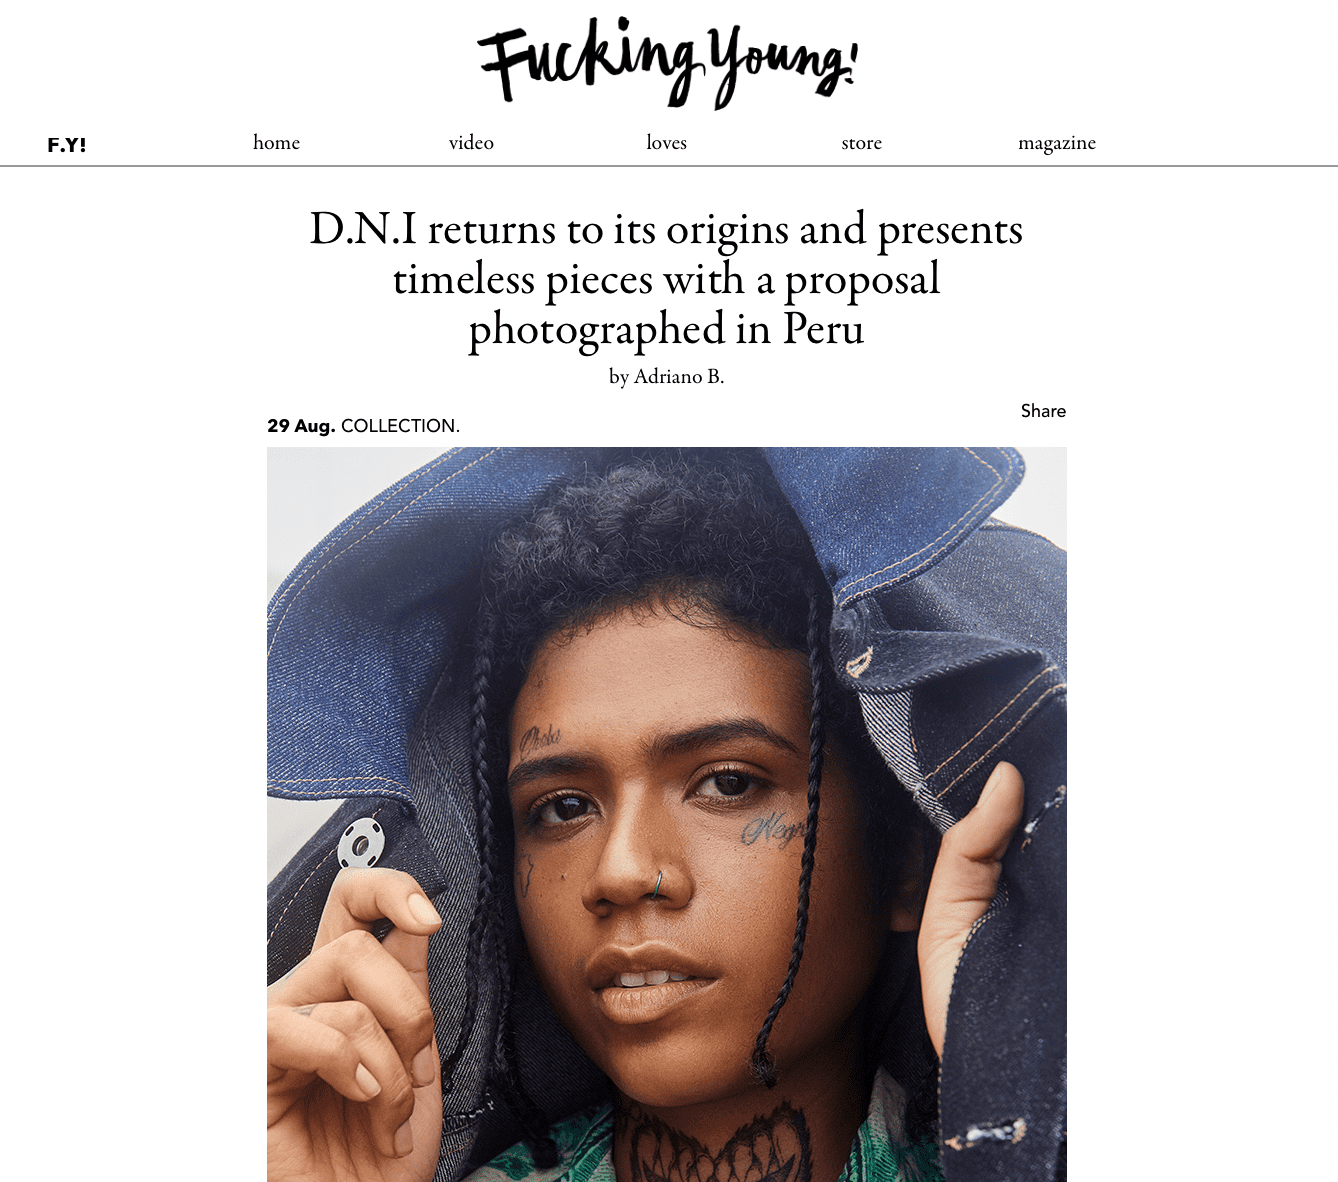
Task: Open the main denim jacket portrait photo
Action: [667, 814]
